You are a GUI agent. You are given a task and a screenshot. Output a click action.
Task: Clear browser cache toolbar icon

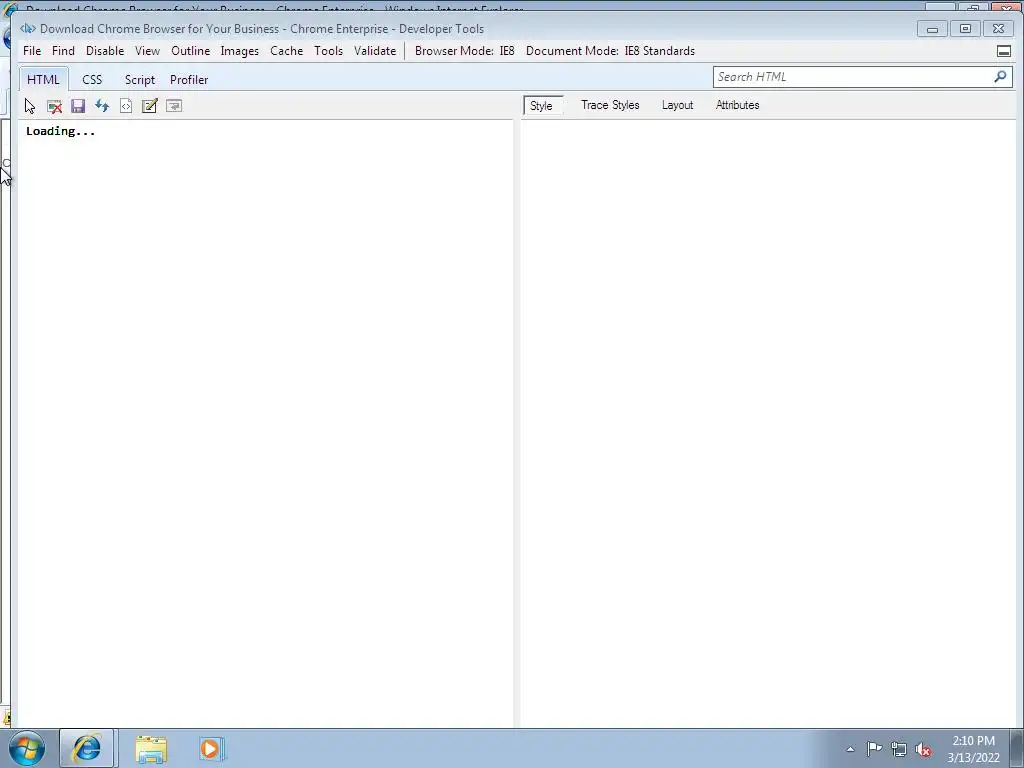54,106
